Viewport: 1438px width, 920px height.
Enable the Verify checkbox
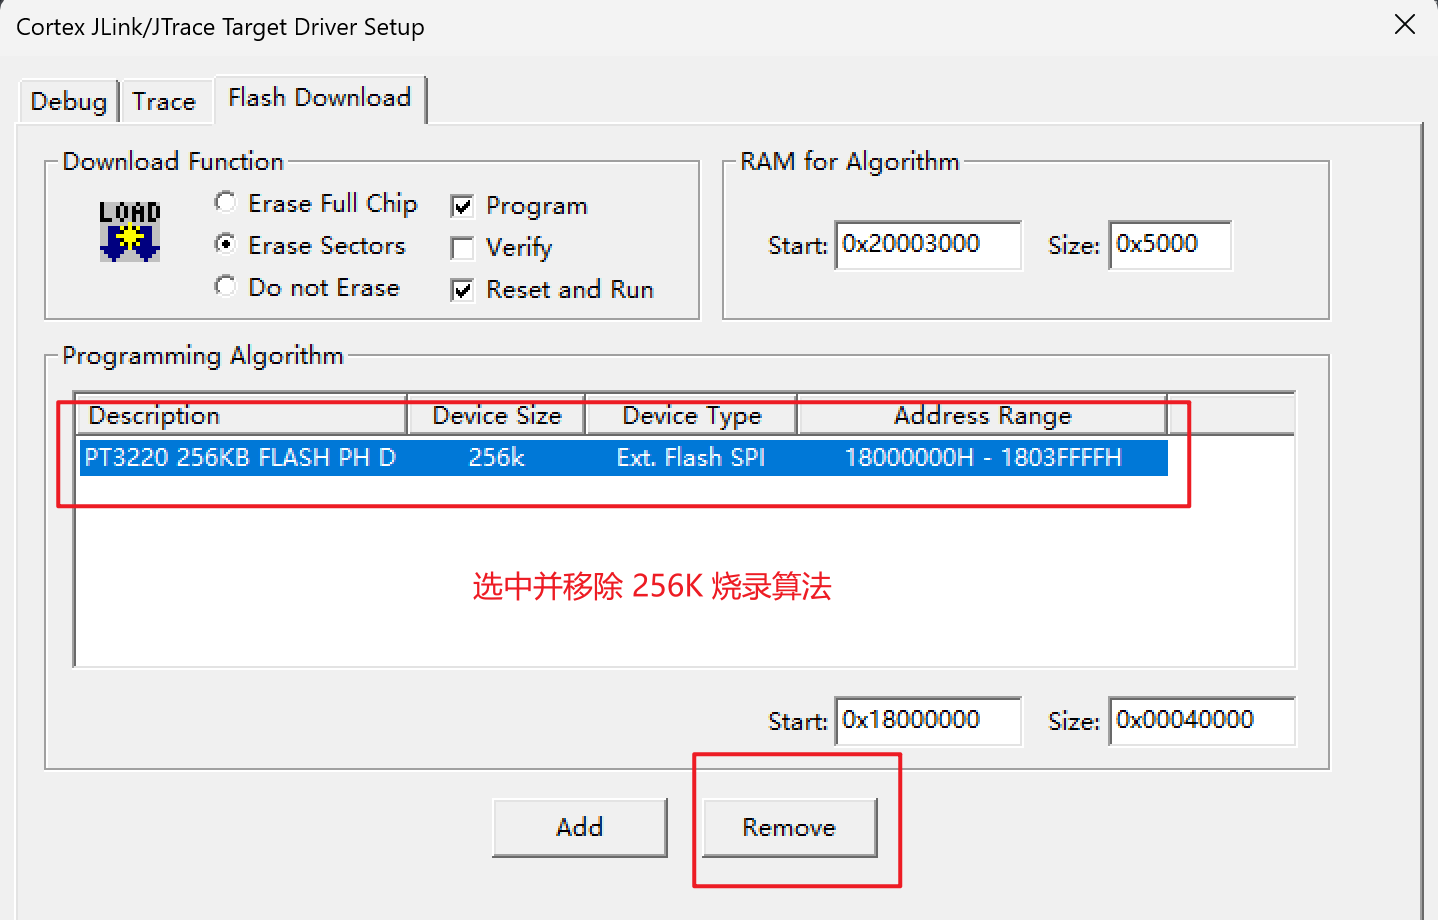pyautogui.click(x=461, y=247)
